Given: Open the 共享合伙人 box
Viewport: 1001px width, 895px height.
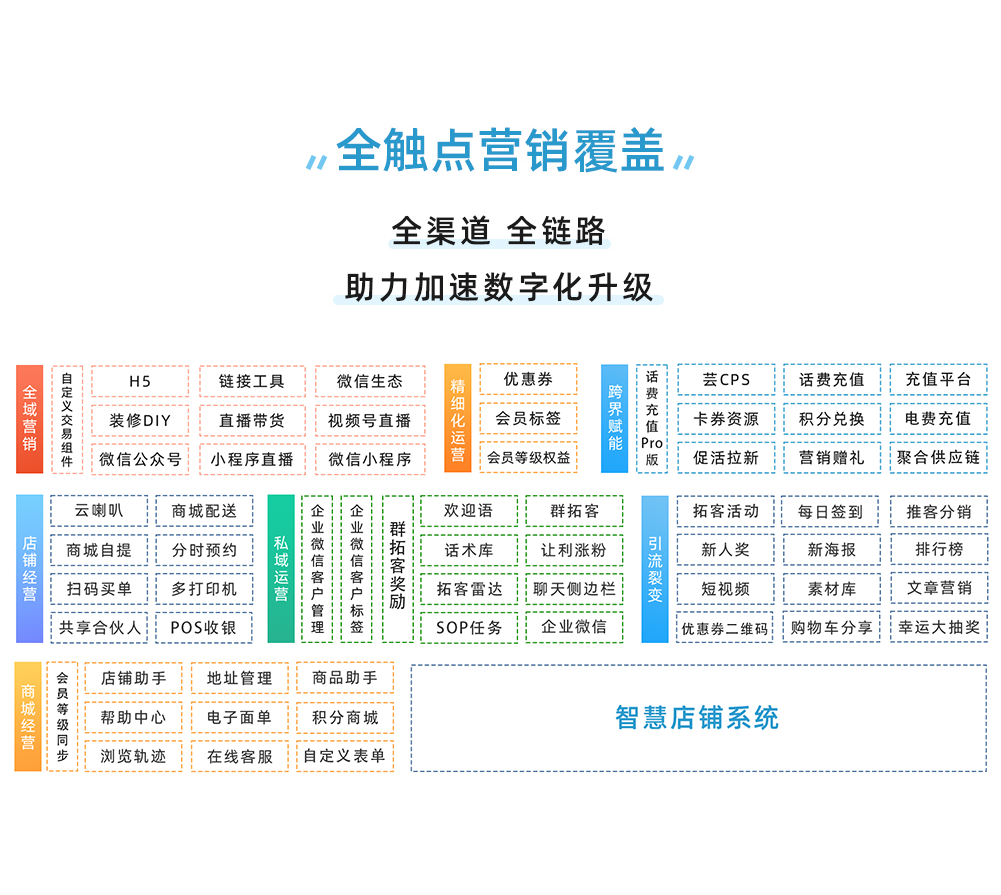Looking at the screenshot, I should pos(99,628).
